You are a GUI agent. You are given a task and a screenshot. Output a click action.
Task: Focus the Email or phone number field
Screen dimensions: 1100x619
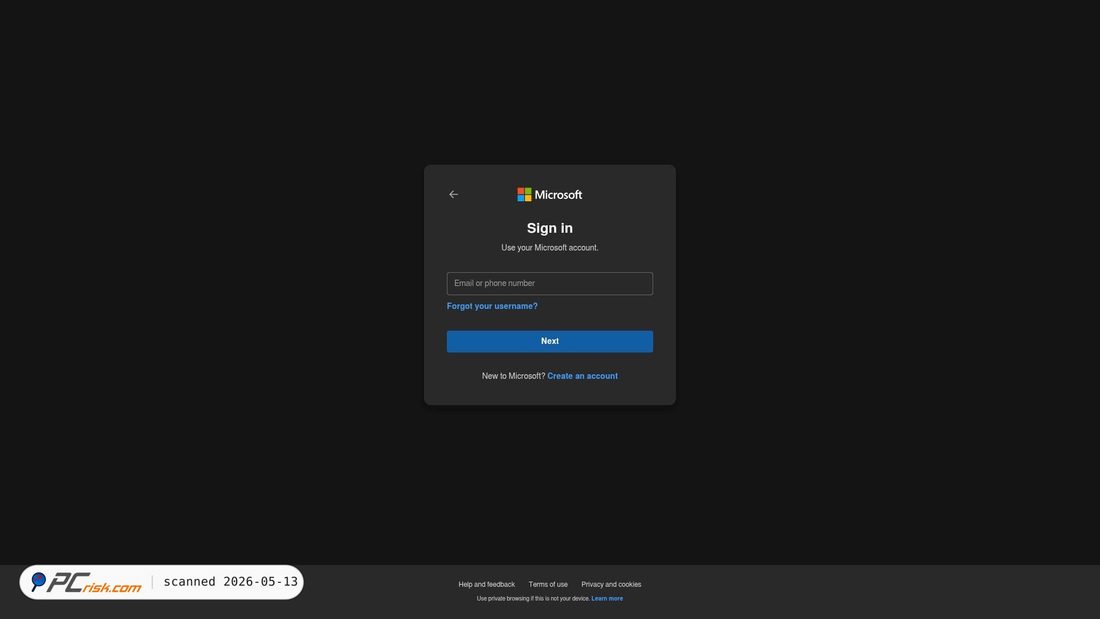(x=549, y=284)
